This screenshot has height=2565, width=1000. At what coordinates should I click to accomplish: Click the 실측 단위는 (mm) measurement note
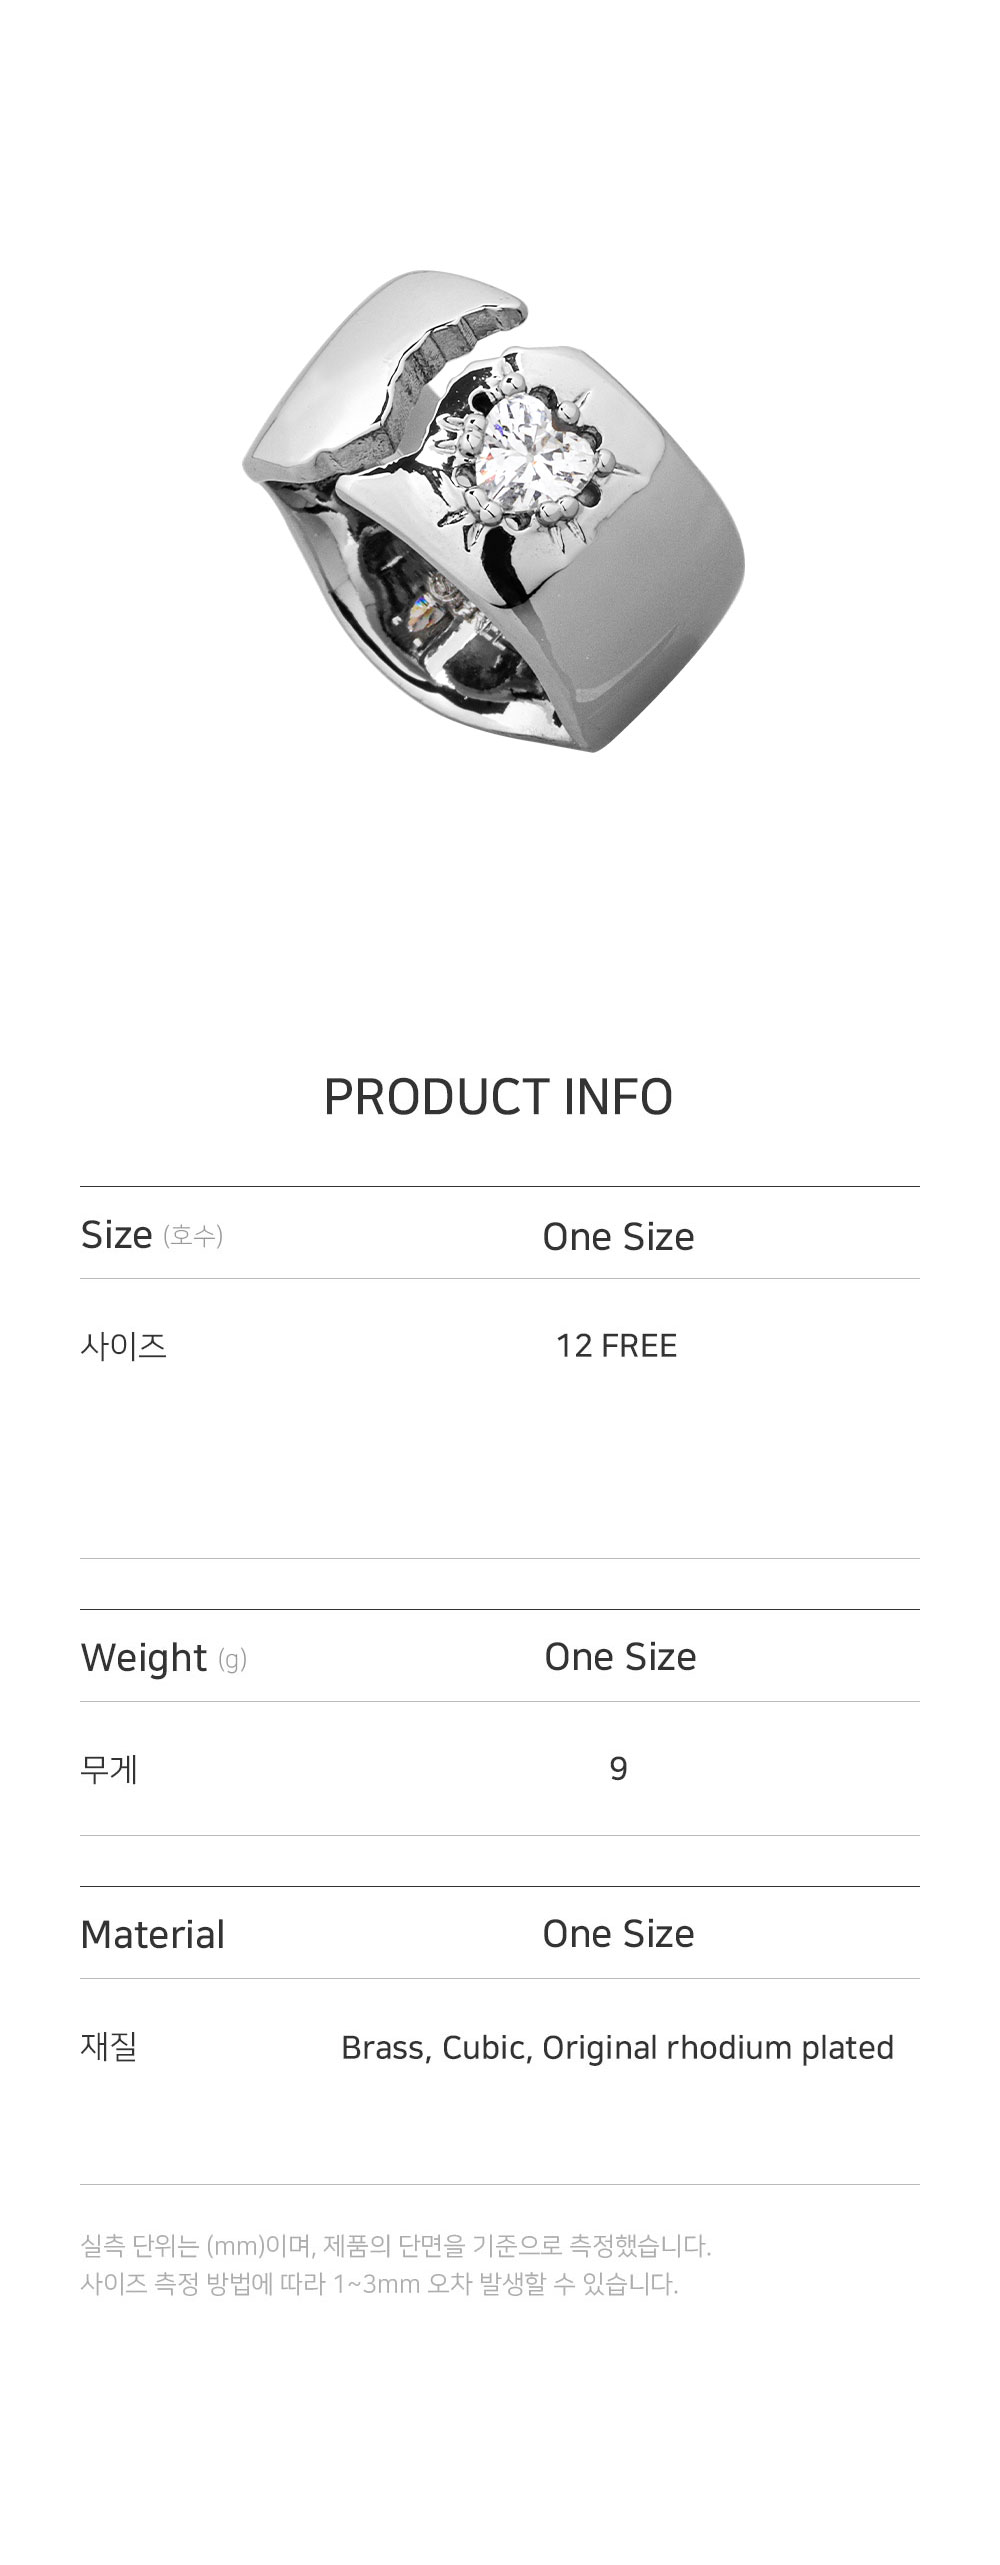pyautogui.click(x=395, y=2246)
